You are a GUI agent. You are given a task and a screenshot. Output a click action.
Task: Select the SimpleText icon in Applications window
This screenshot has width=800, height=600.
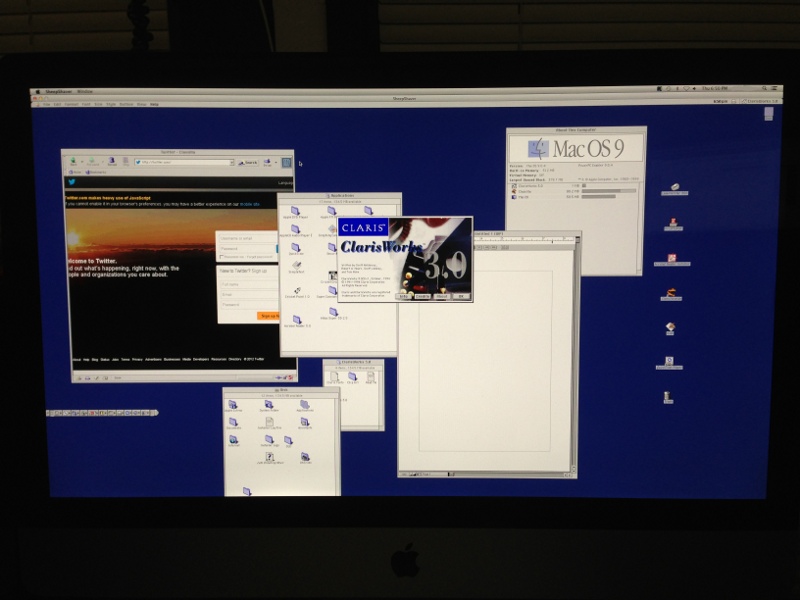click(296, 265)
